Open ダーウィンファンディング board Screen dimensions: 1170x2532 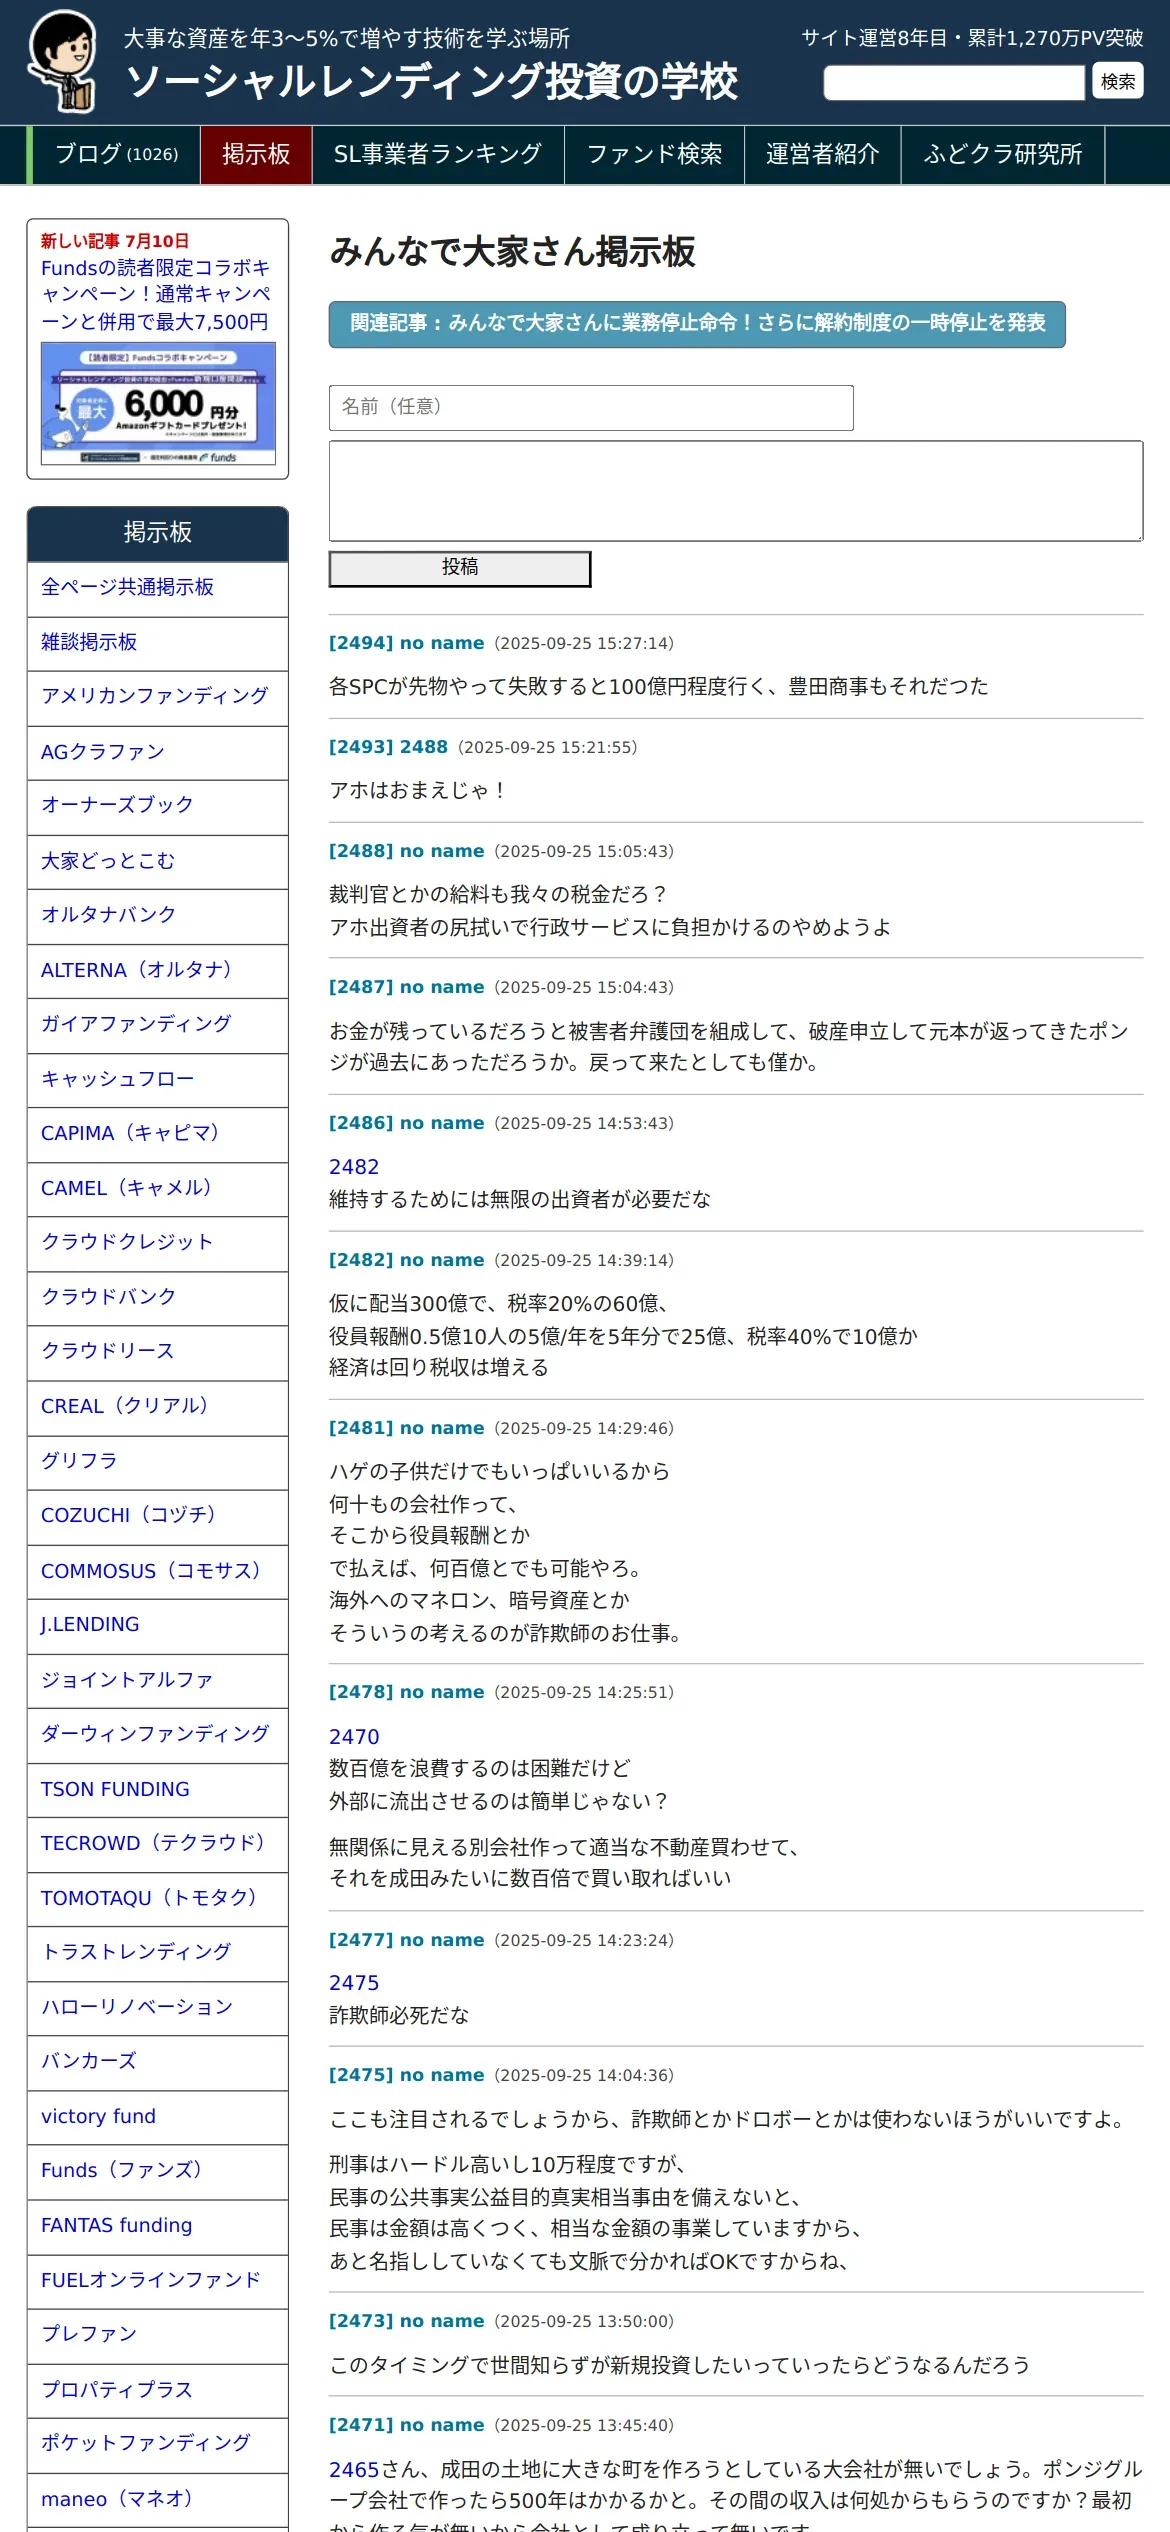158,1734
